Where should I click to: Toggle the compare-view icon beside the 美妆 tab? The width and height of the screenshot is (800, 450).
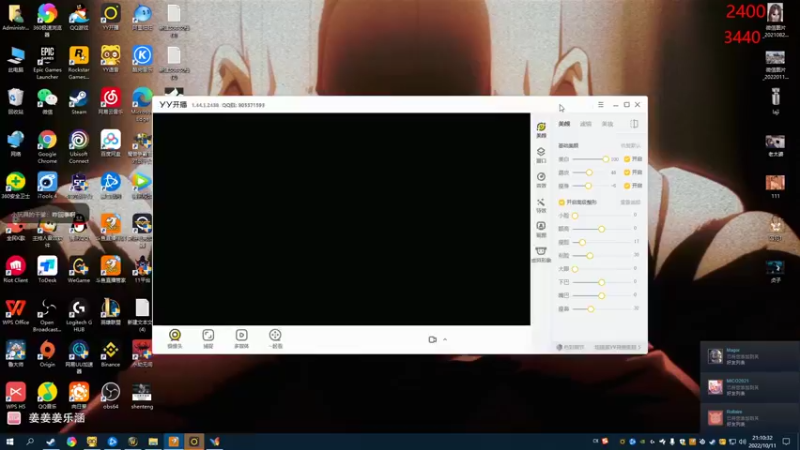click(x=634, y=124)
